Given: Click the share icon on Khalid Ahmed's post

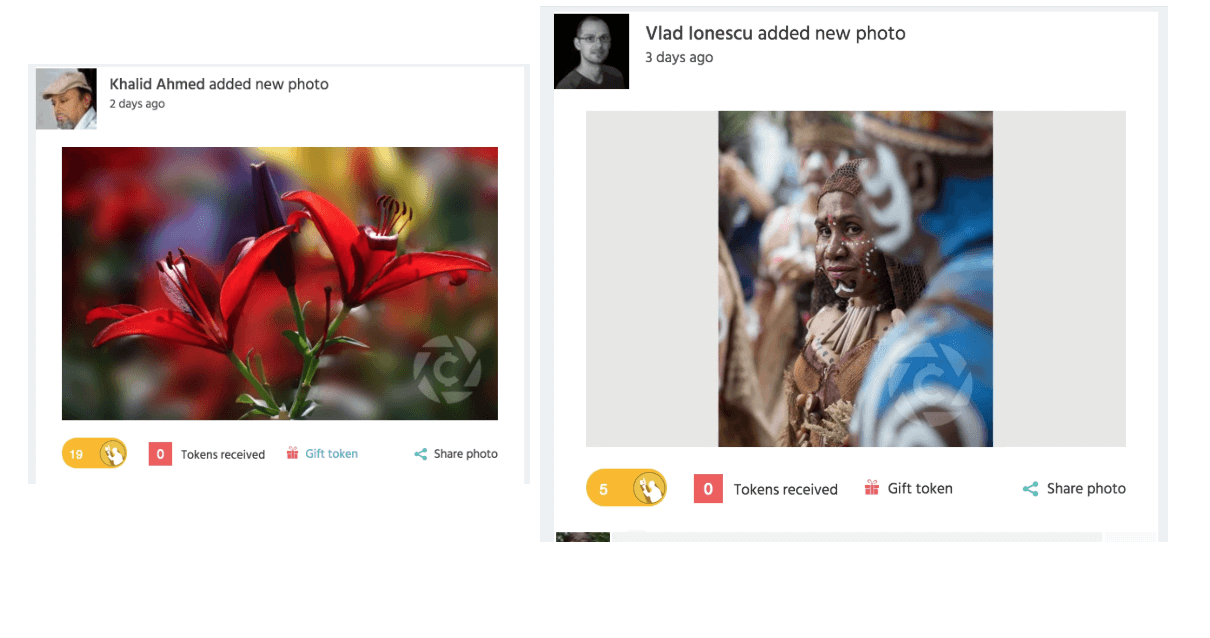Looking at the screenshot, I should pos(420,453).
